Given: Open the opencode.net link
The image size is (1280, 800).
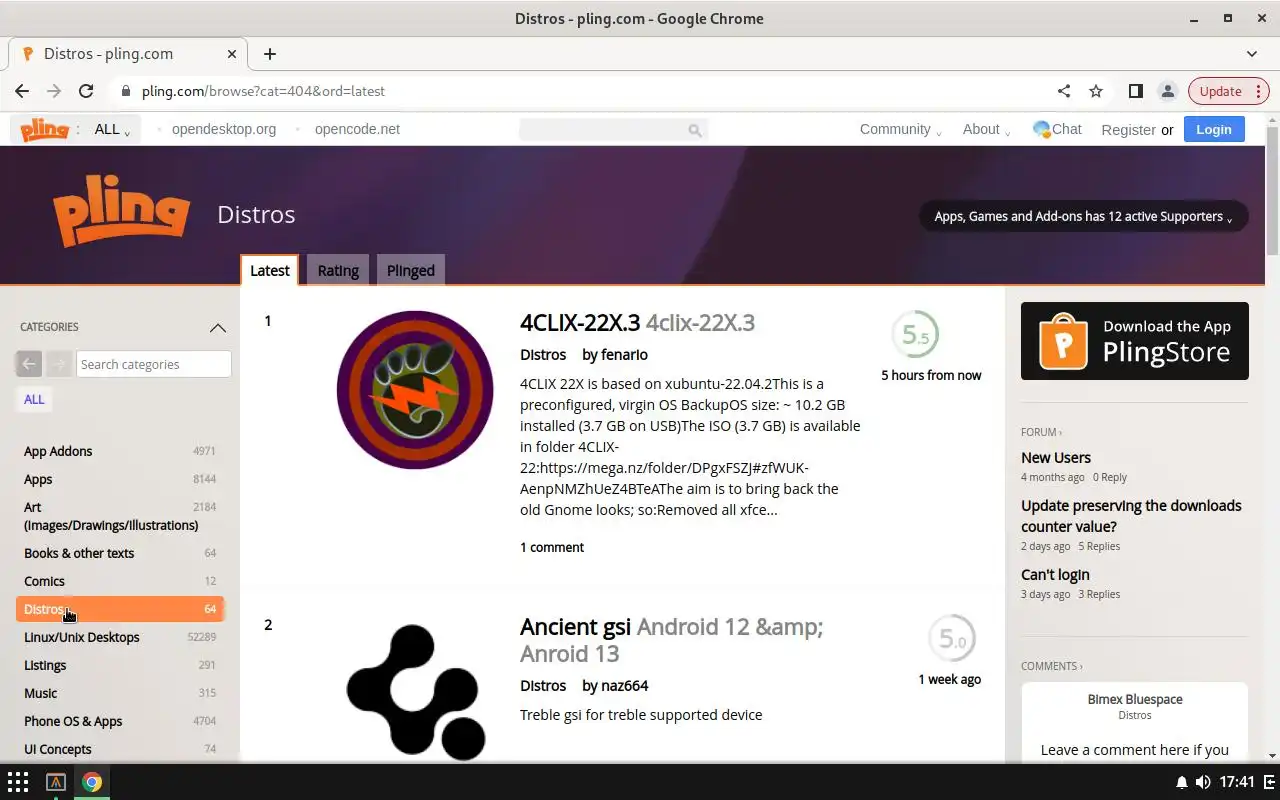Looking at the screenshot, I should point(357,129).
